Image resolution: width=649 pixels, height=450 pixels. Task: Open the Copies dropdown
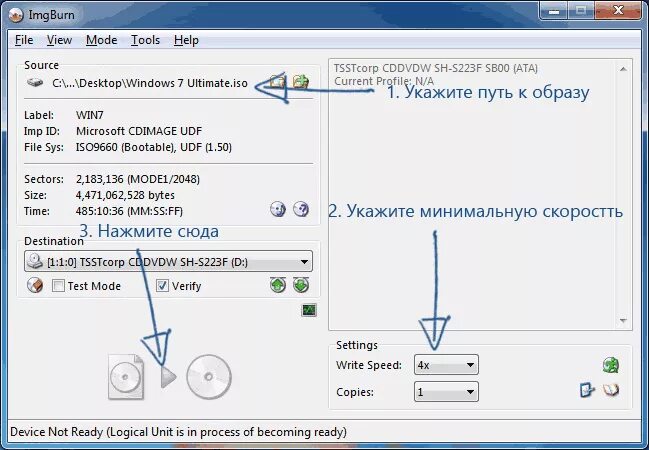446,392
